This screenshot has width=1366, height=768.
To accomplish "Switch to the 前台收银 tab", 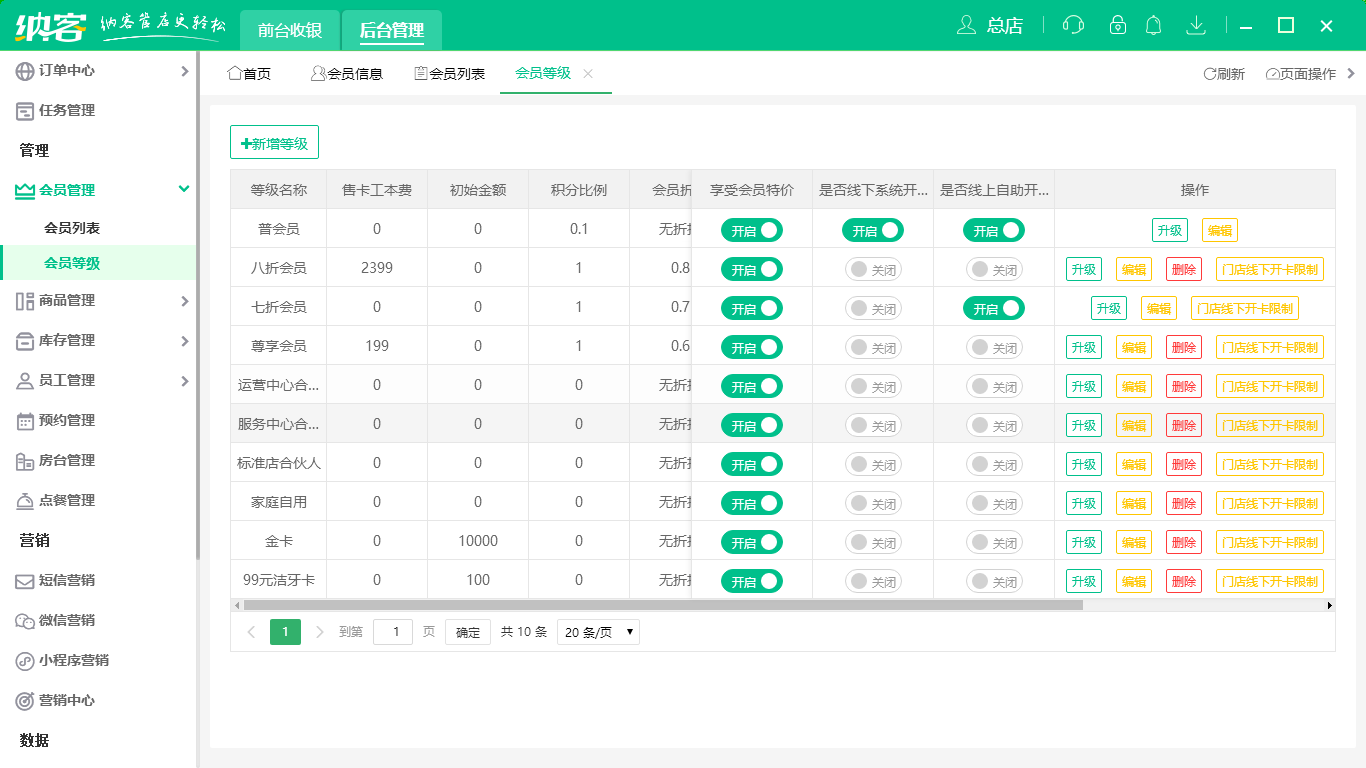I will click(x=290, y=30).
